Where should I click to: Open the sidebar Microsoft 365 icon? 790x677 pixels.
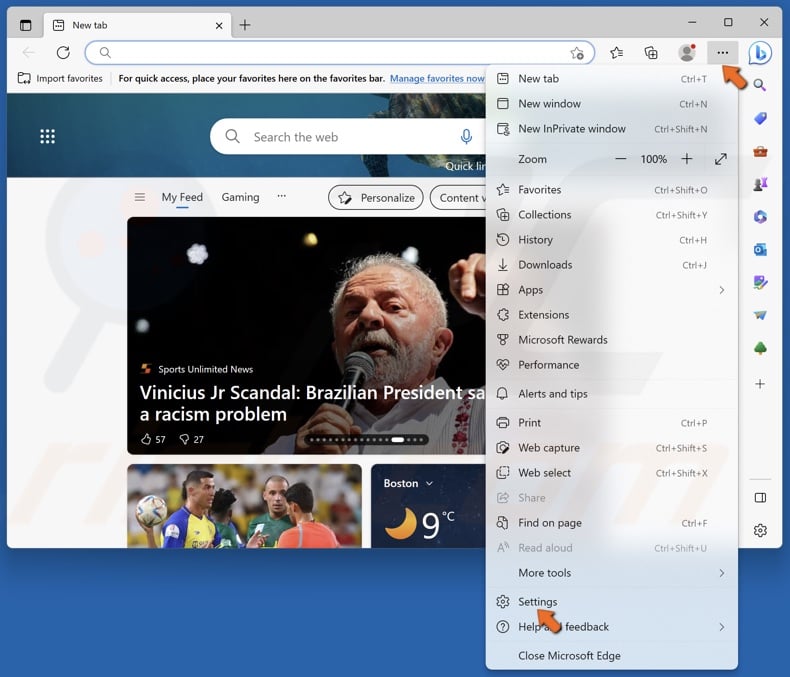(760, 217)
